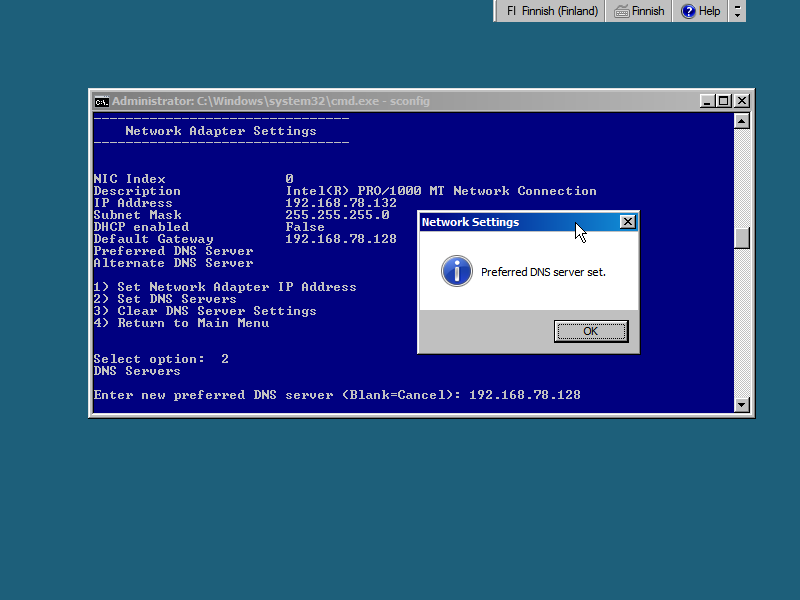Open the blue Help question mark icon
The width and height of the screenshot is (800, 600).
click(688, 11)
